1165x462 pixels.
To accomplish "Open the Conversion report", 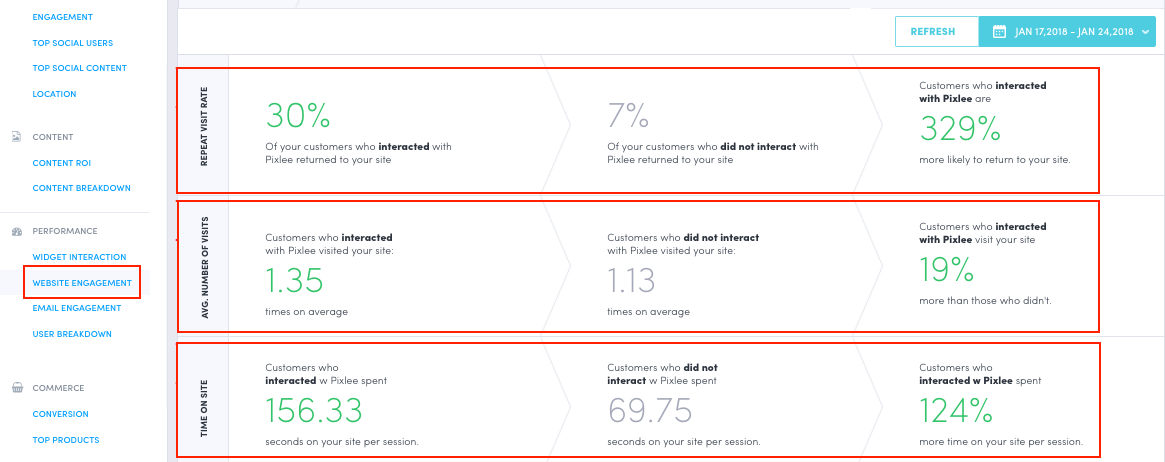I will tap(60, 414).
